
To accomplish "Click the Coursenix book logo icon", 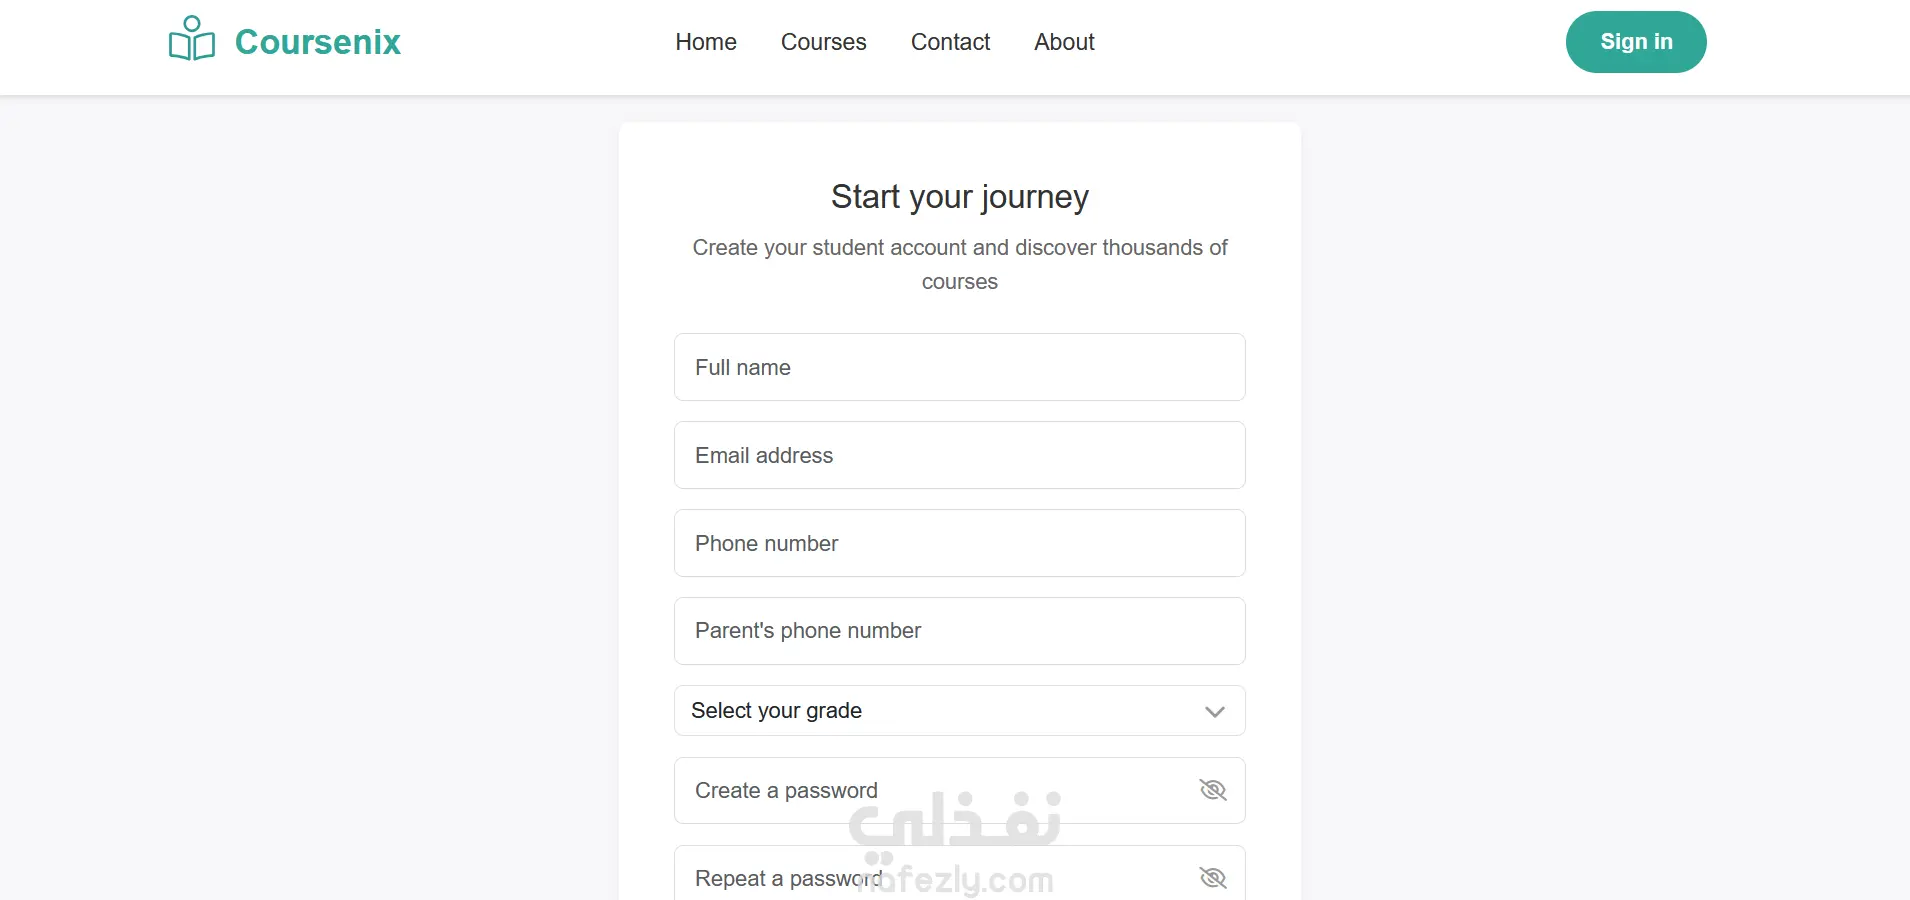I will point(191,40).
